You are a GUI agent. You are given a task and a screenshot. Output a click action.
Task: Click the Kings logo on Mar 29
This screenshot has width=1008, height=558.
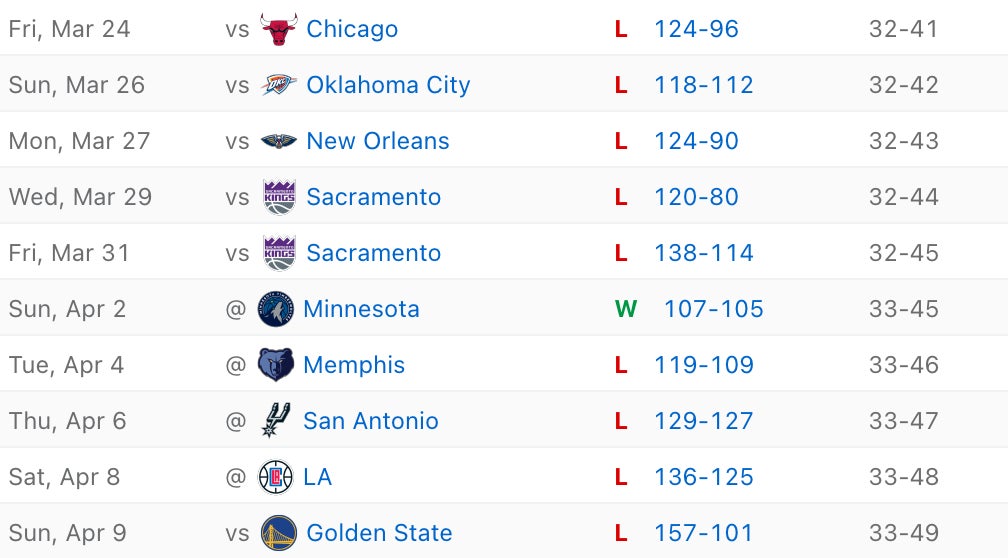pyautogui.click(x=279, y=197)
